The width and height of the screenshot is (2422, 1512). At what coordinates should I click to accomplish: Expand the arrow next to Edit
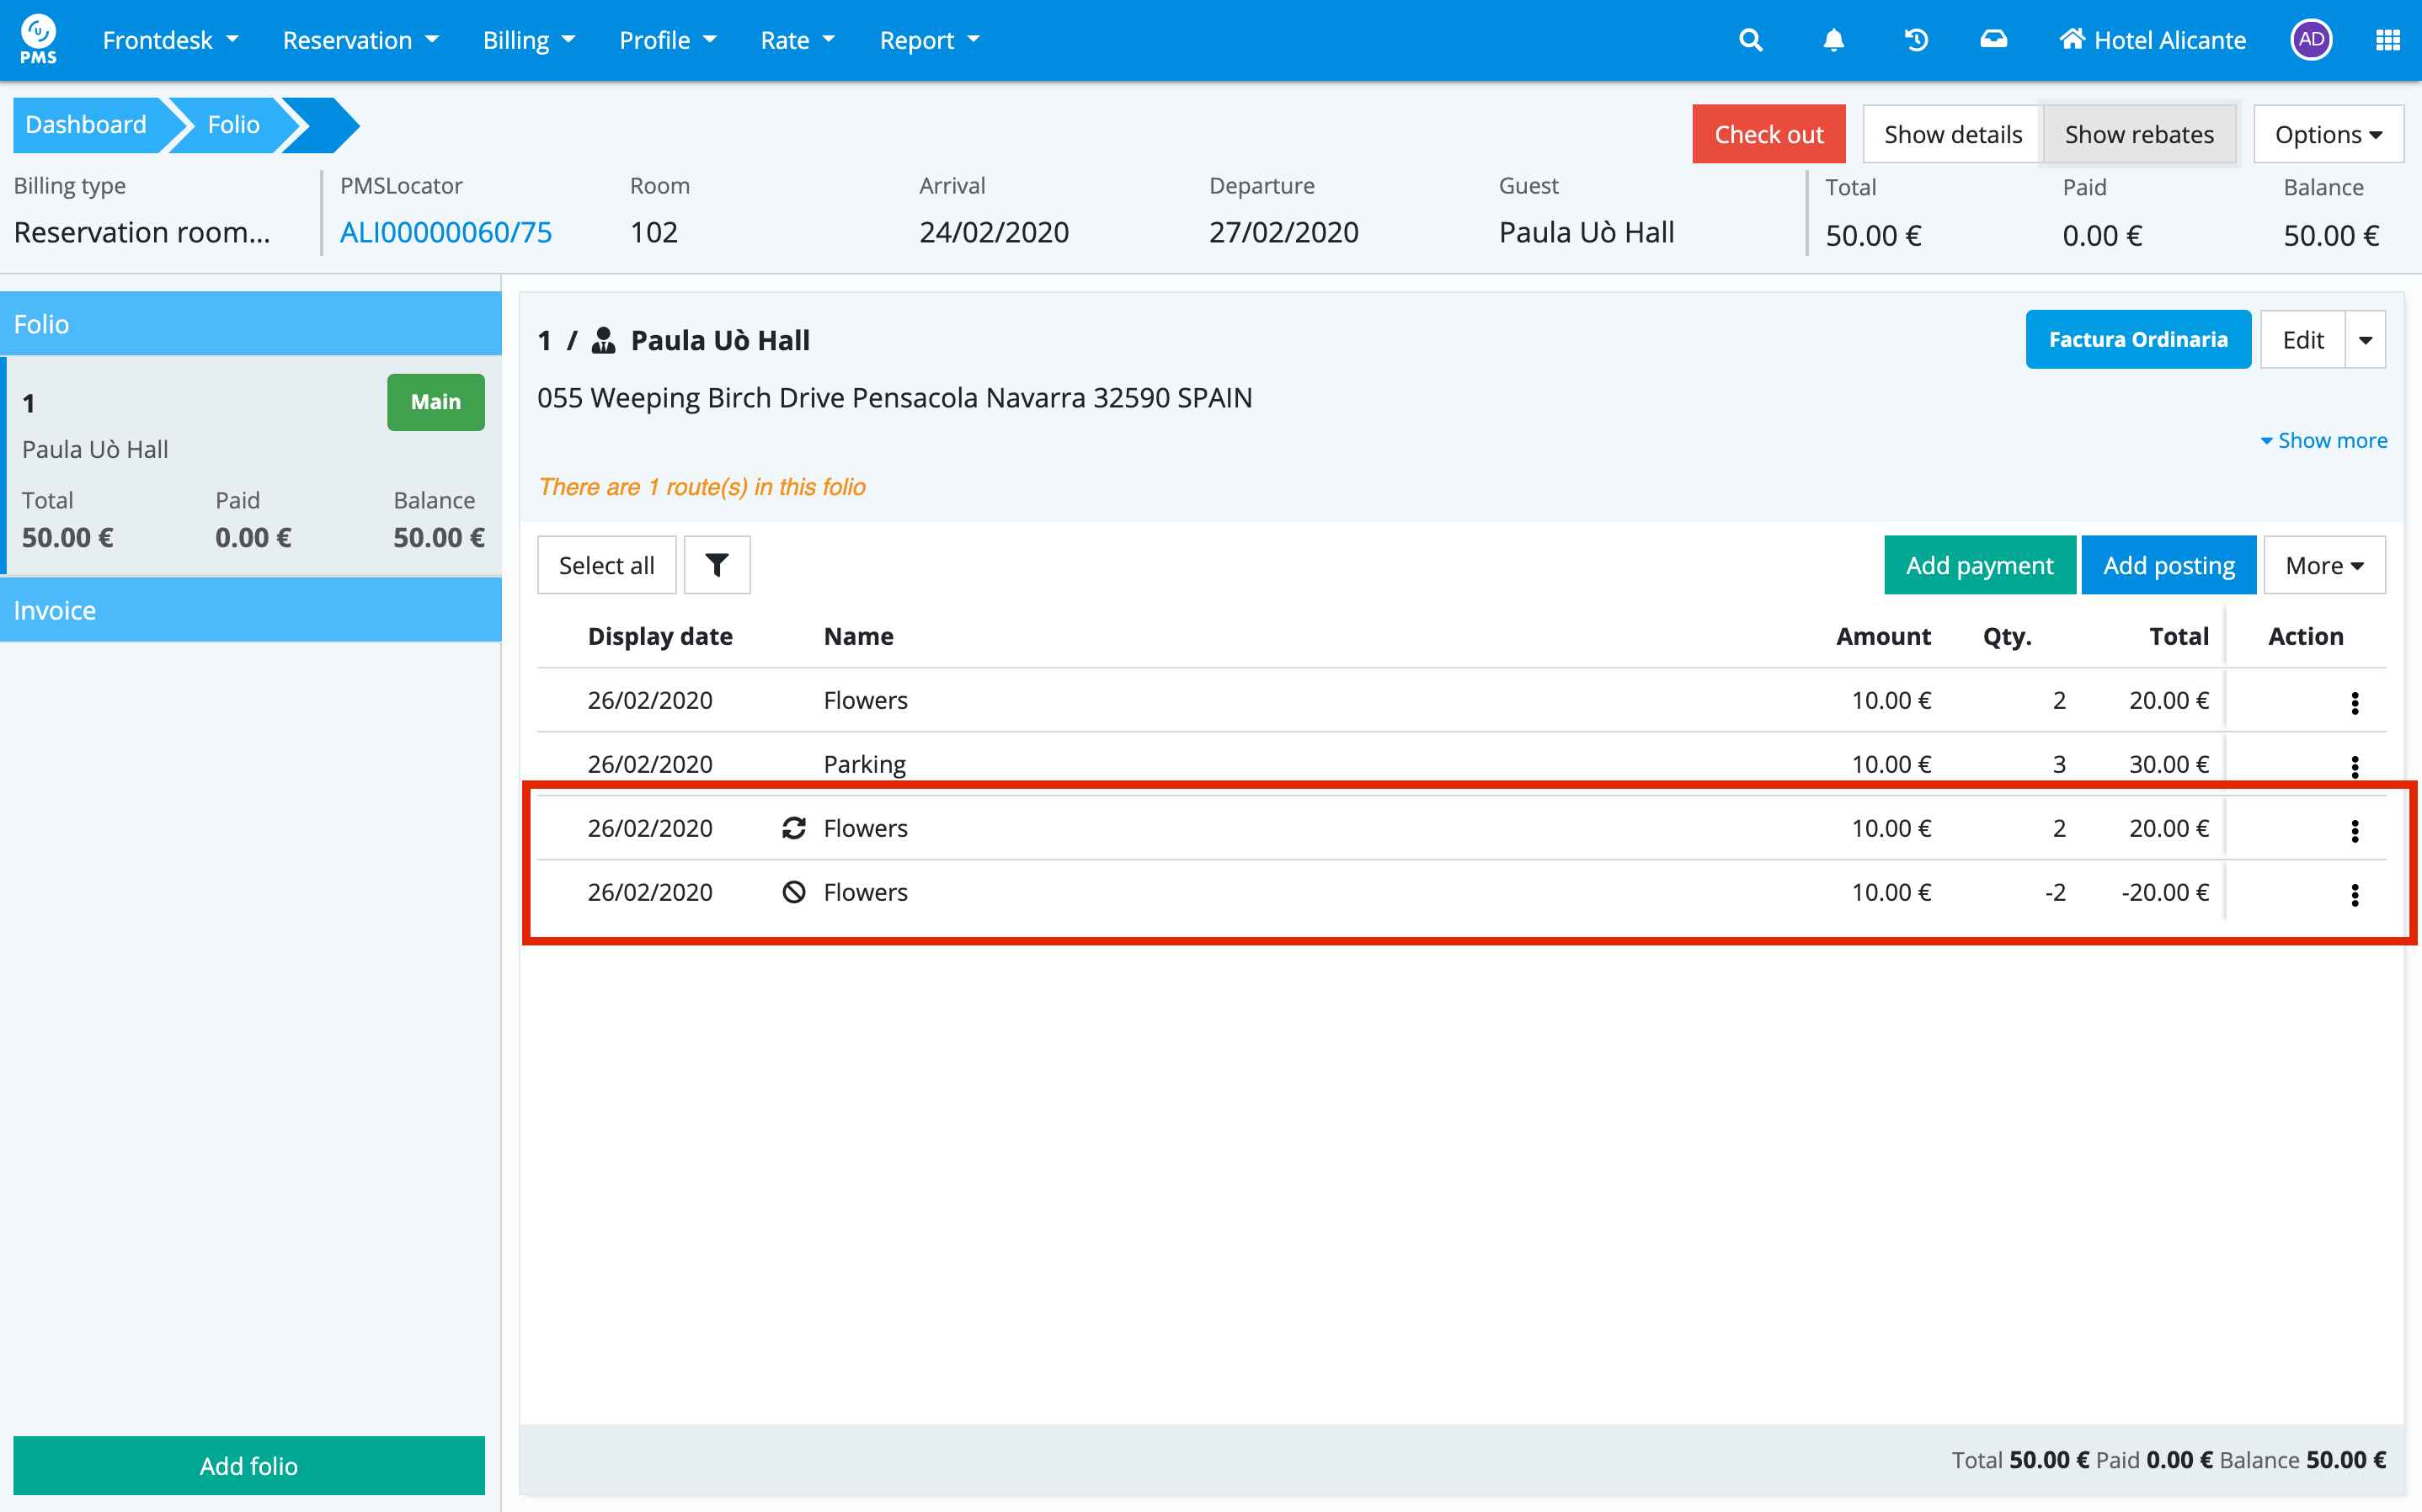(2365, 340)
